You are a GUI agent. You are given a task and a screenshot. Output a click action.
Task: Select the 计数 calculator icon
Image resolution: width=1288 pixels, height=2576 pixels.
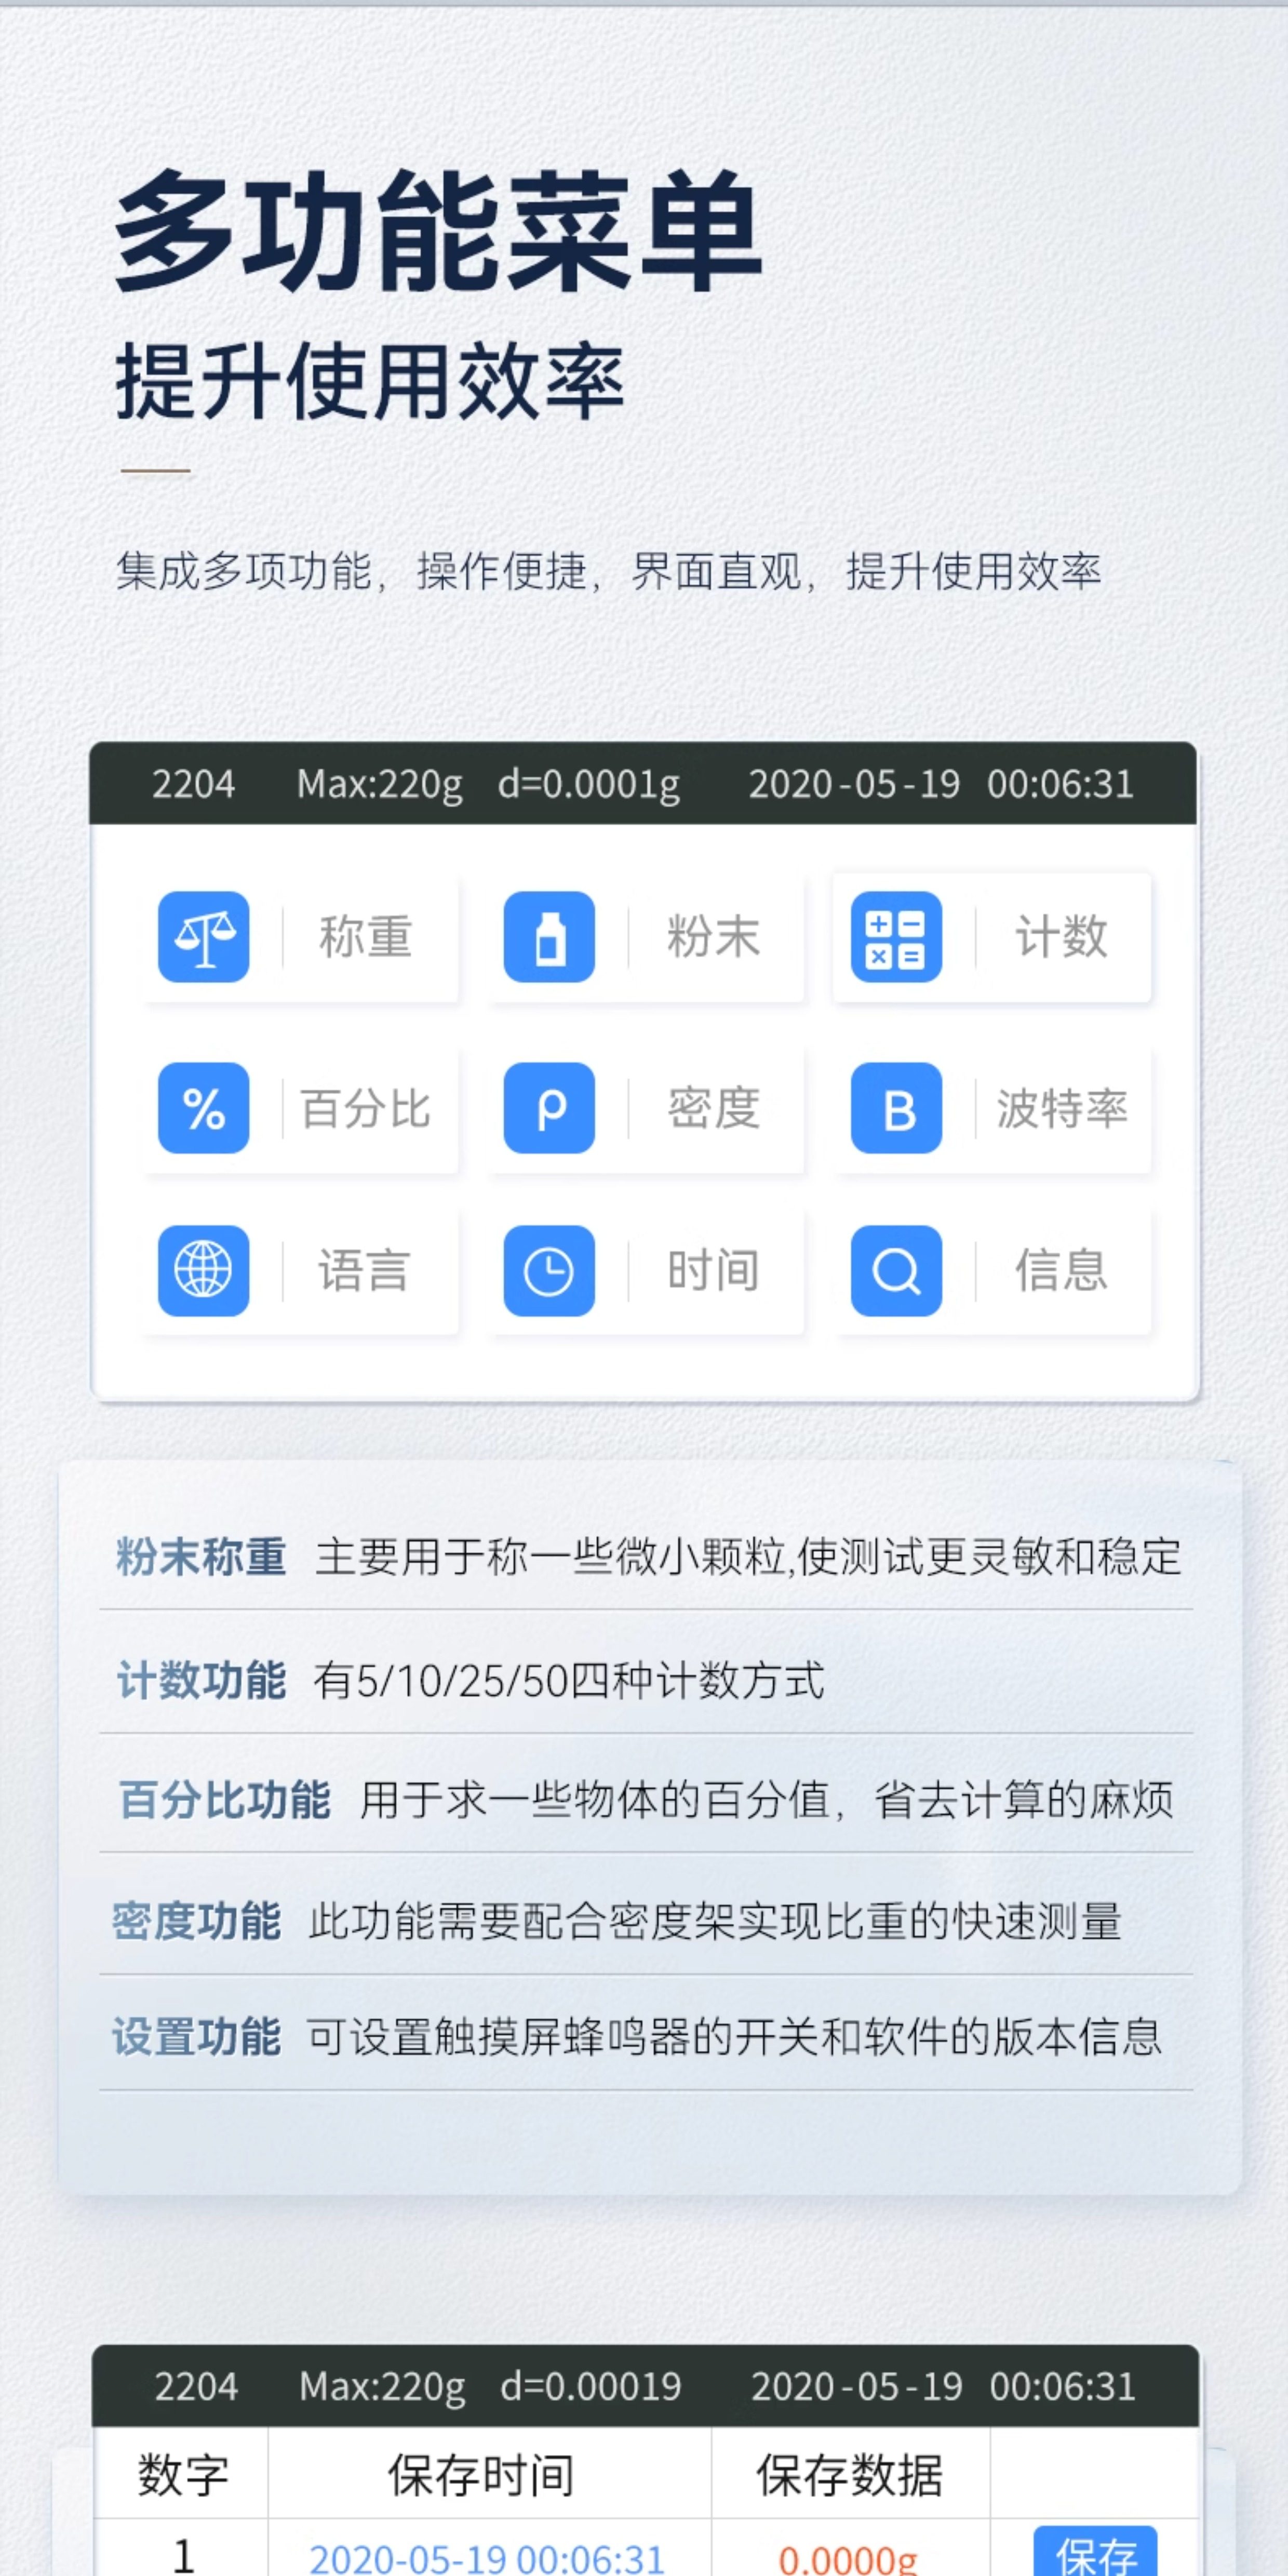[x=896, y=937]
